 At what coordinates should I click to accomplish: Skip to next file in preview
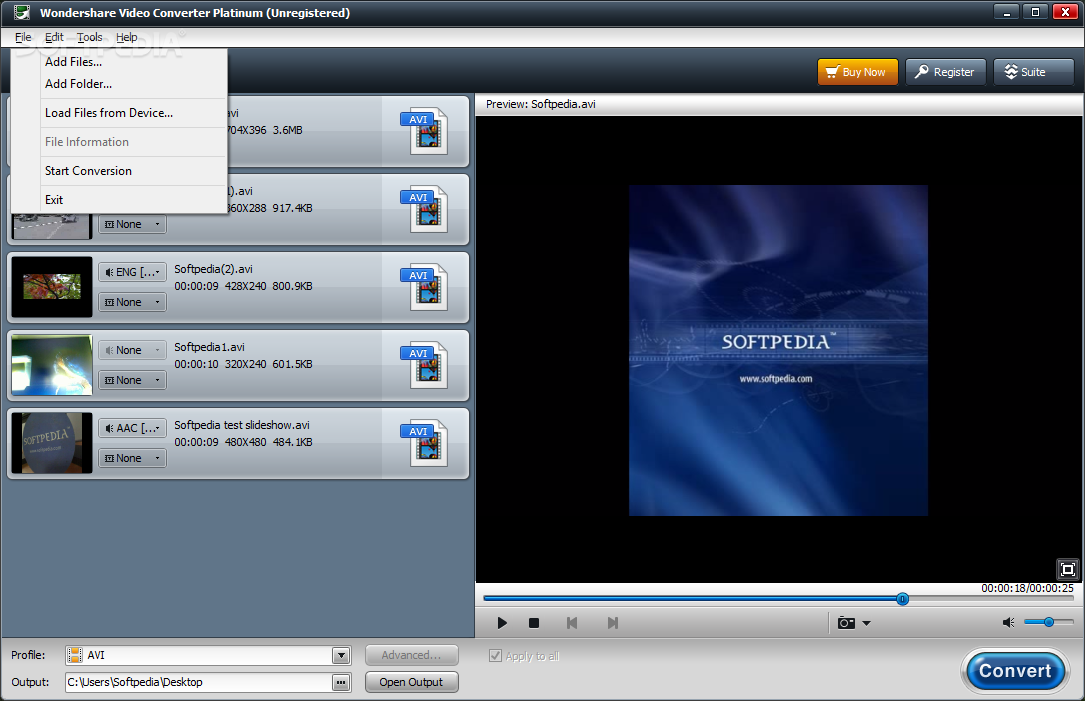(612, 623)
